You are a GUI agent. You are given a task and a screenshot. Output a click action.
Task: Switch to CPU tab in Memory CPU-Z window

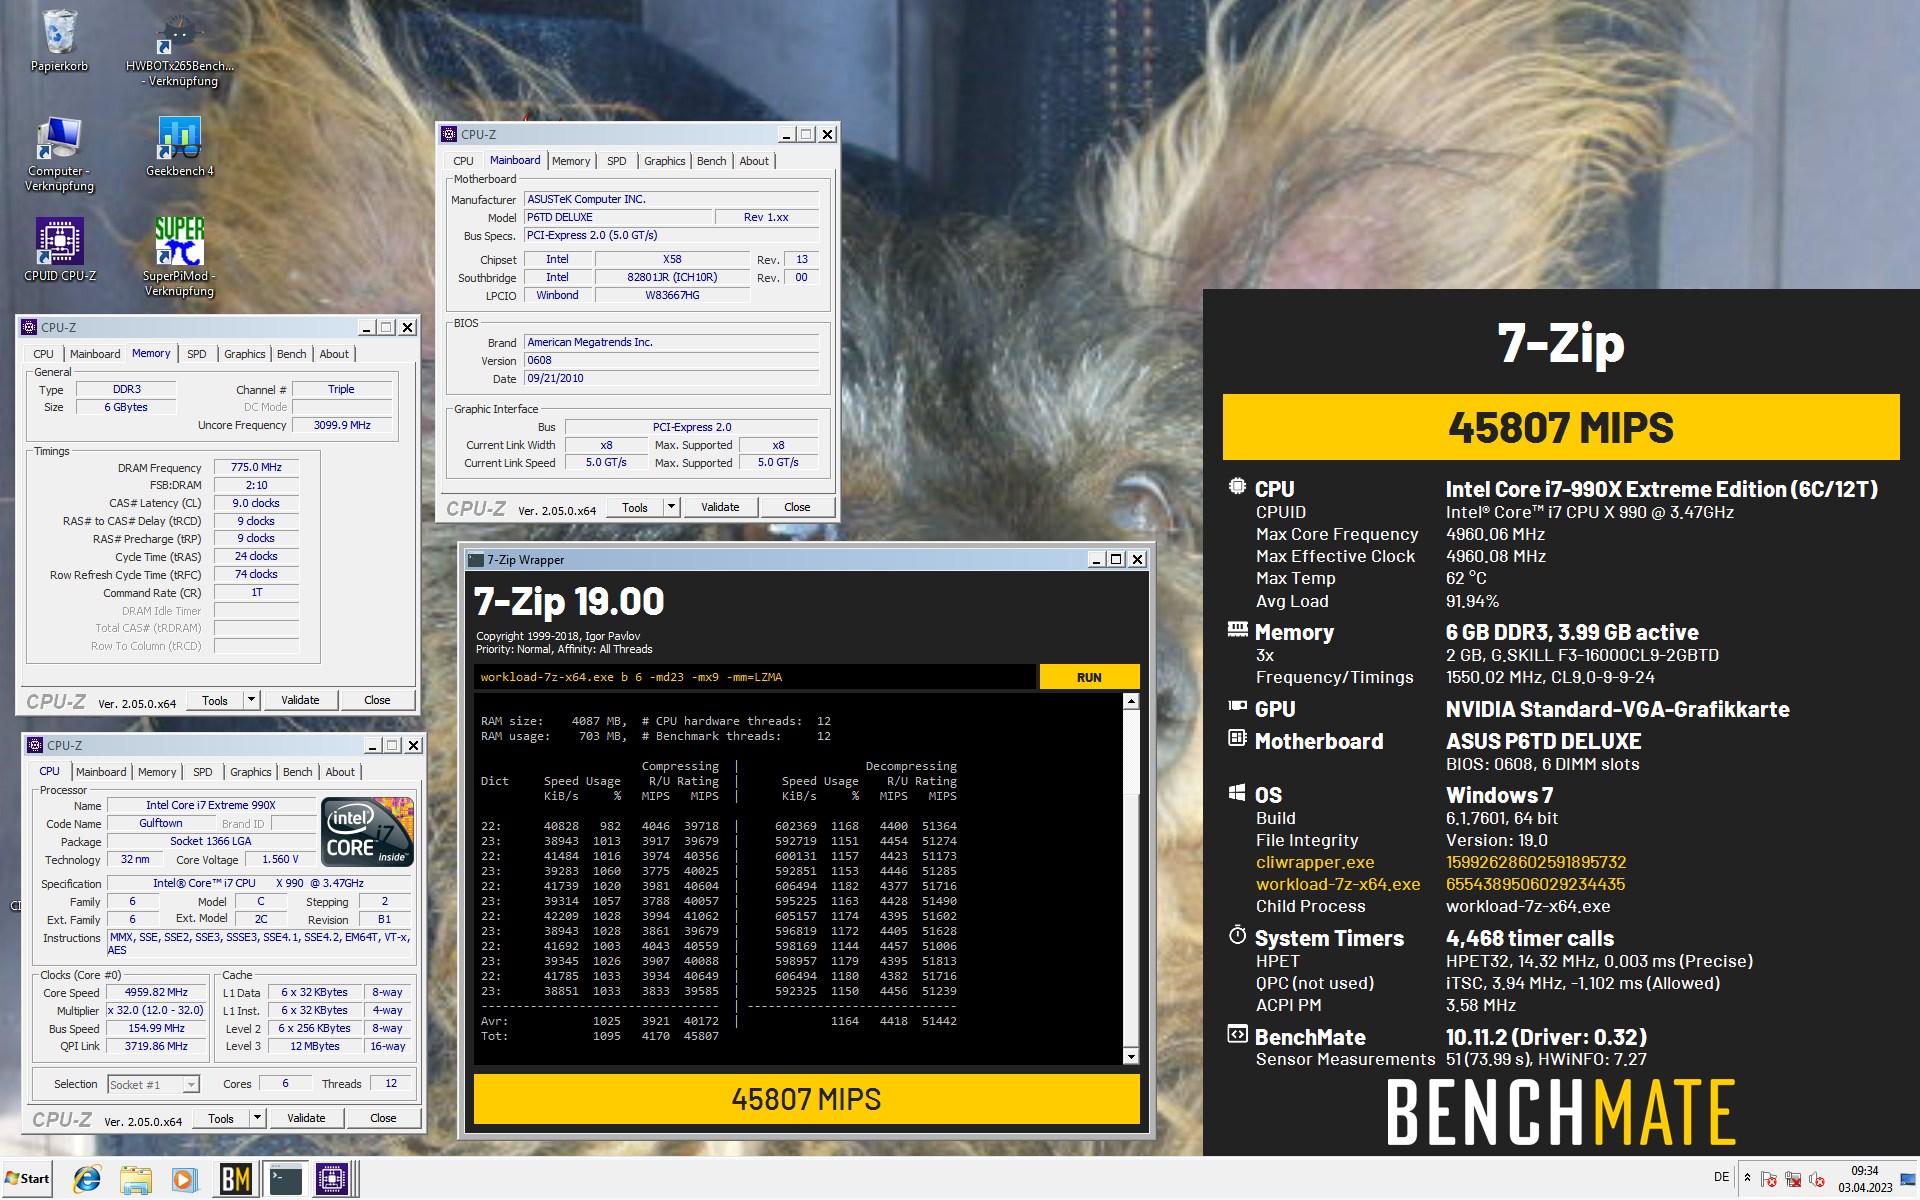[43, 354]
